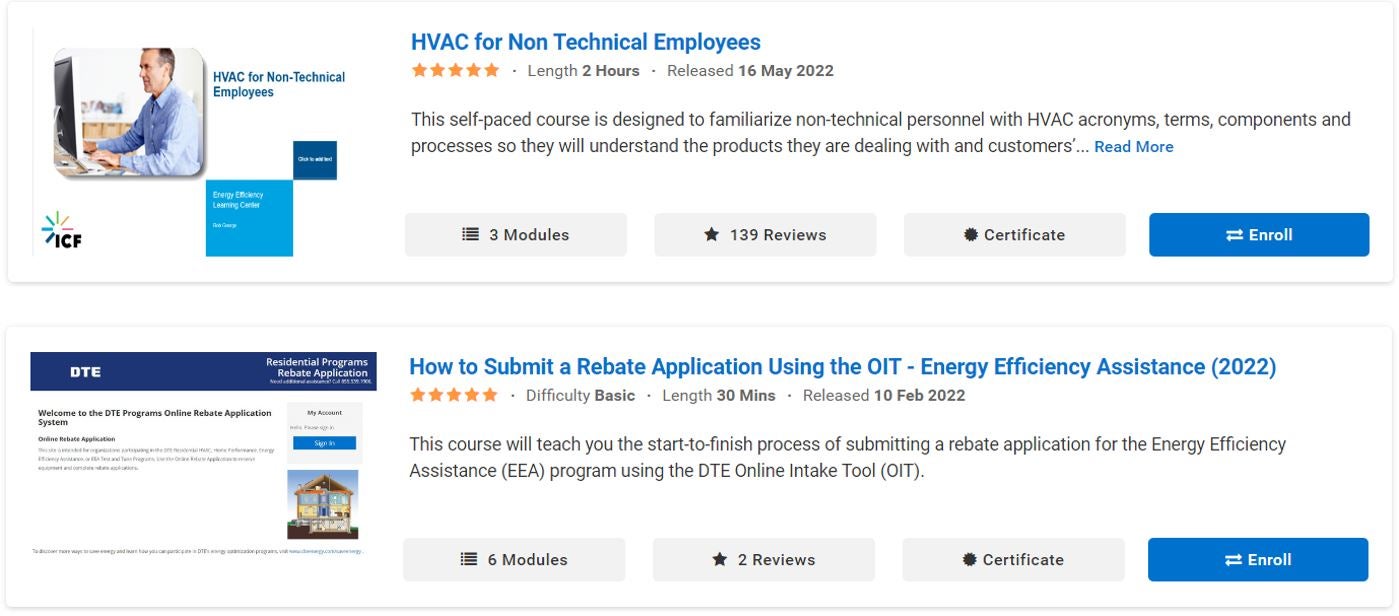Click the DTE Rebate Application thumbnail
The height and width of the screenshot is (616, 1399).
click(x=203, y=455)
